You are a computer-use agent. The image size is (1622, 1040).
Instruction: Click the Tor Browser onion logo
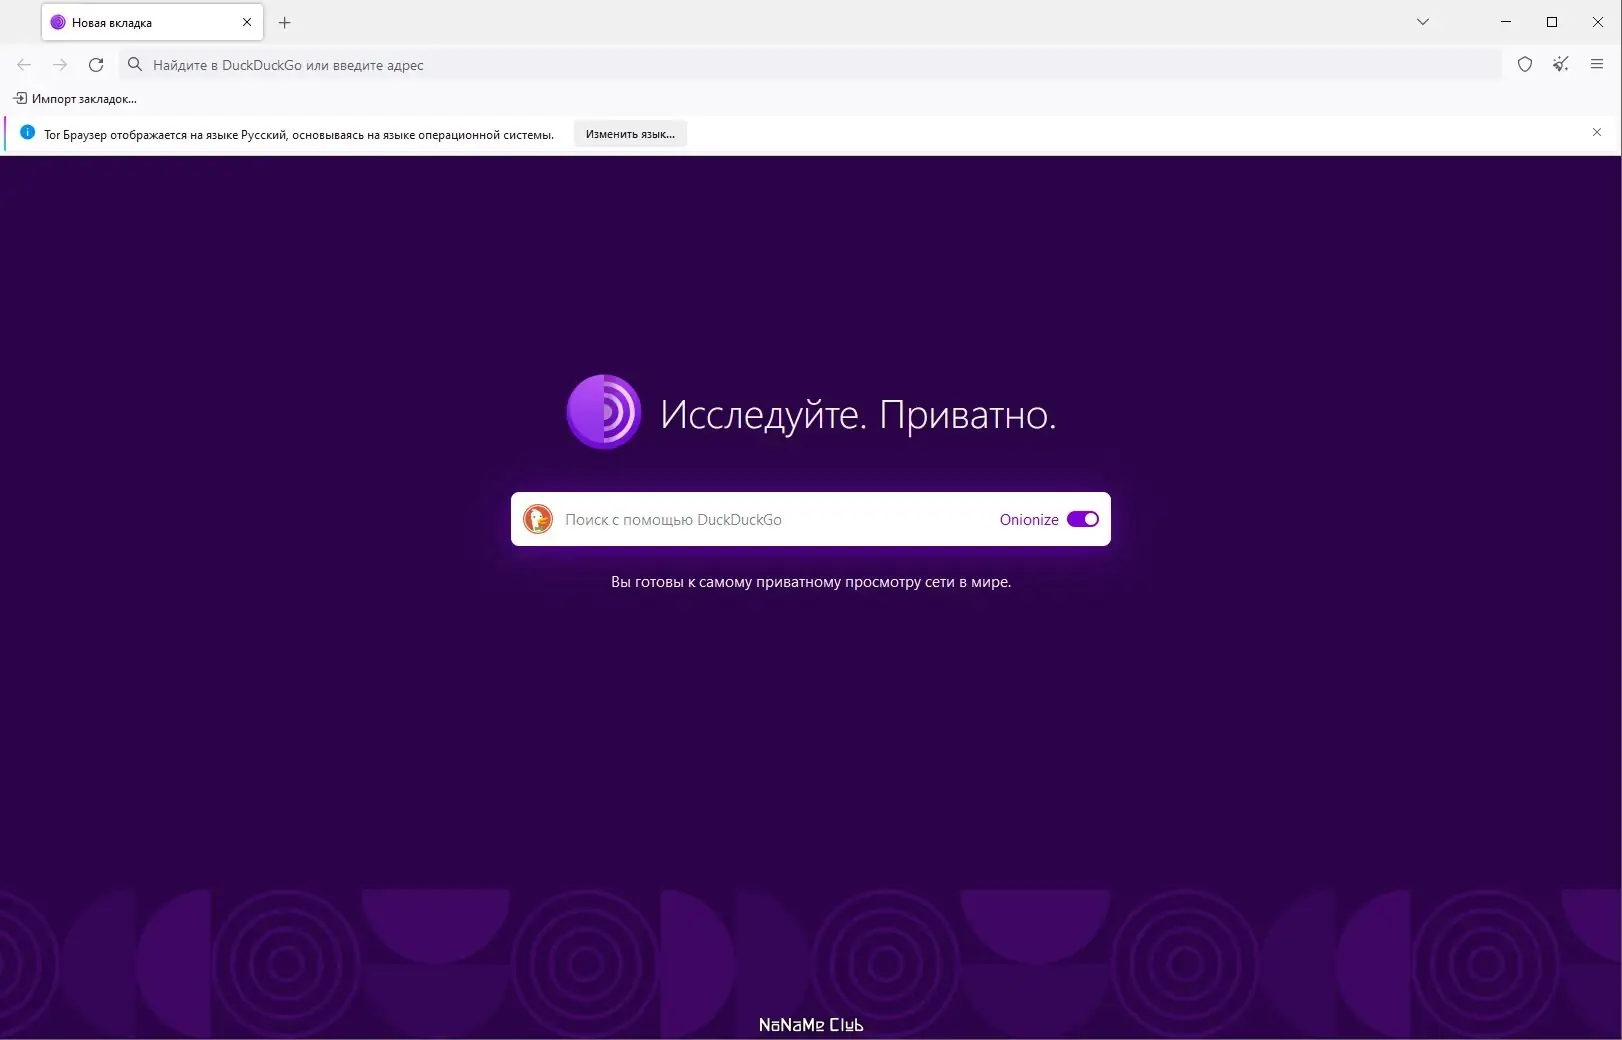click(604, 412)
